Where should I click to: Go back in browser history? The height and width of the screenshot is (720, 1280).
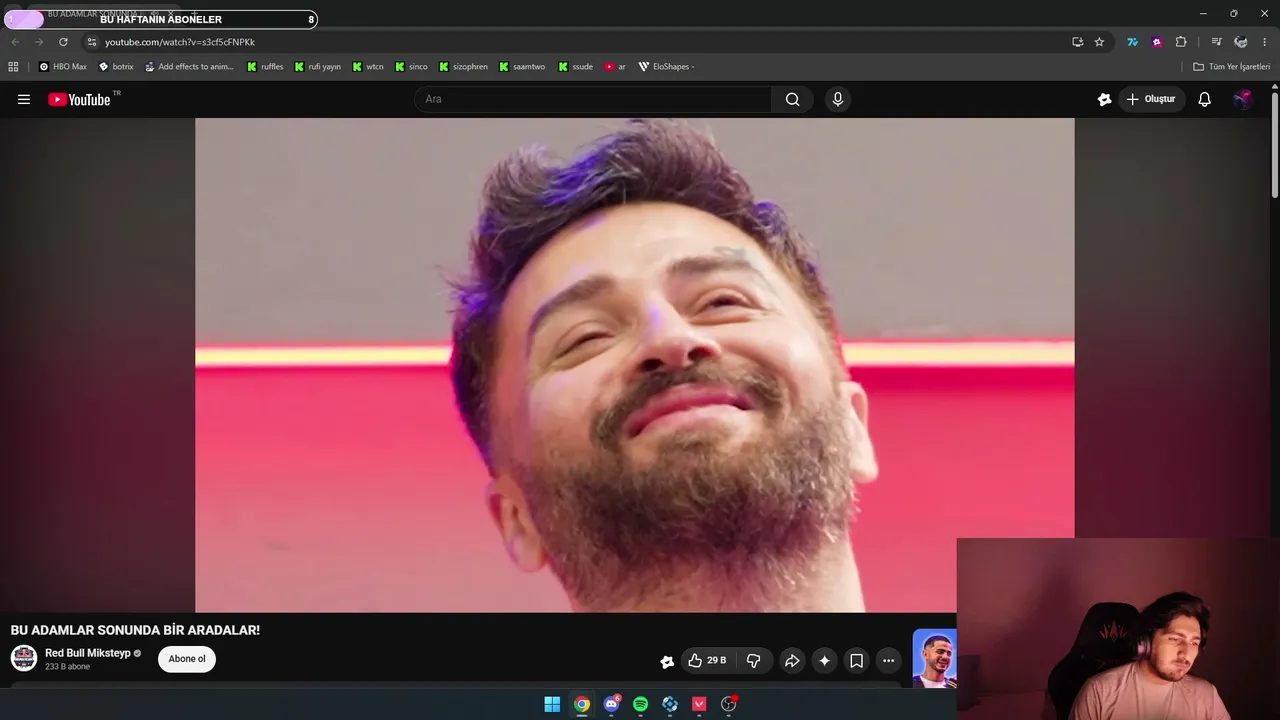pos(15,42)
